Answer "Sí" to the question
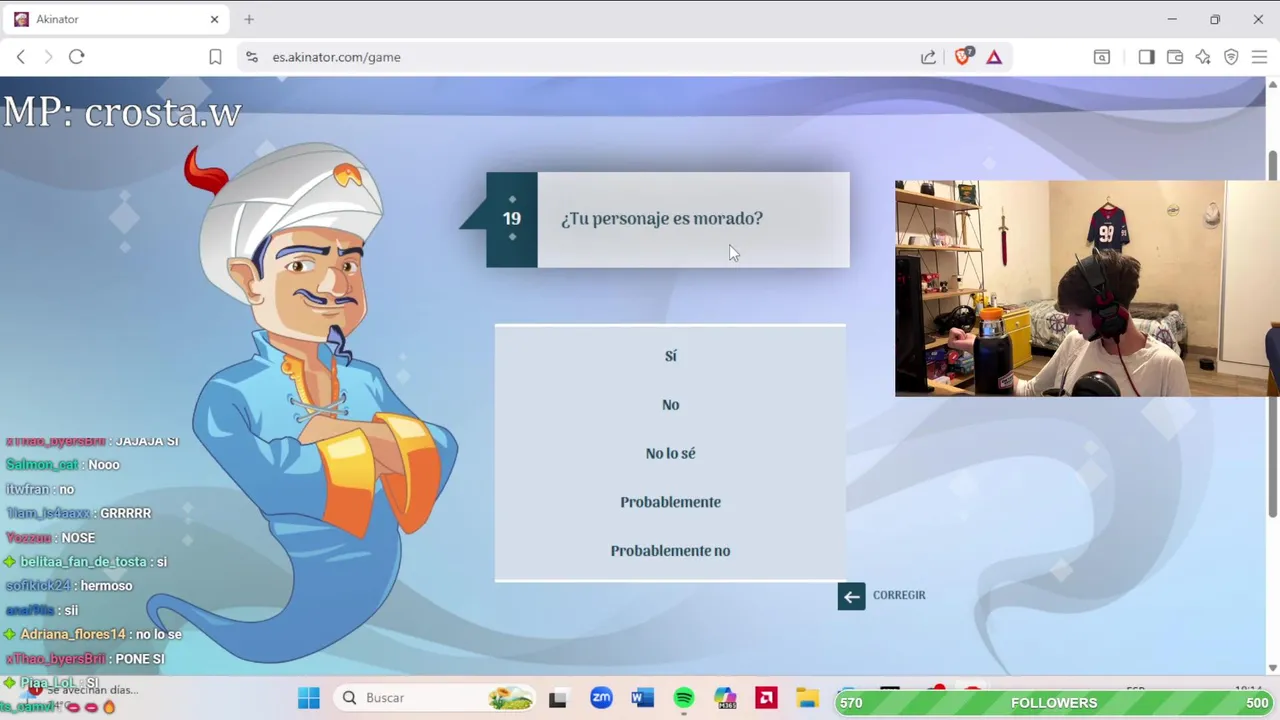Screen dimensions: 1280x720 (670, 356)
